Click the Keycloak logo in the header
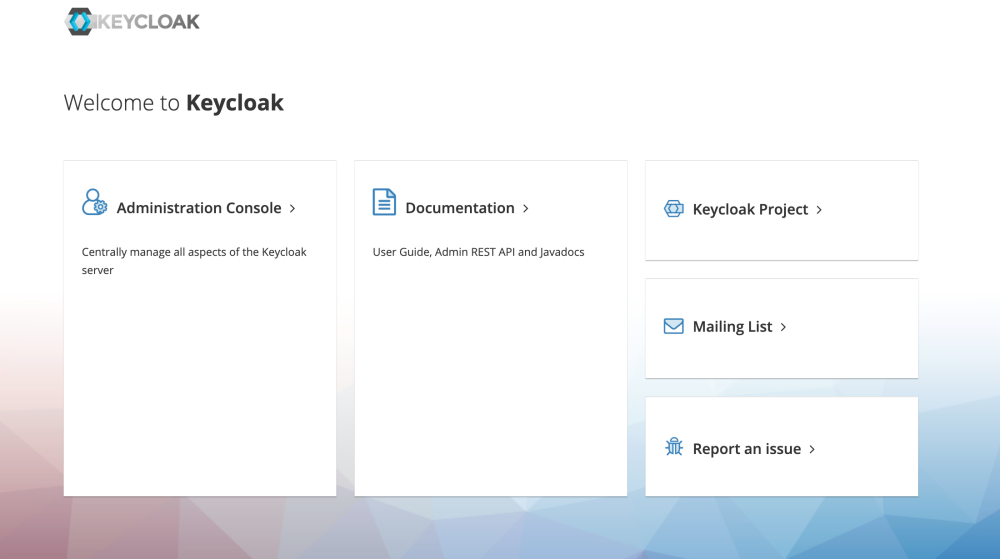This screenshot has width=1000, height=559. point(132,22)
